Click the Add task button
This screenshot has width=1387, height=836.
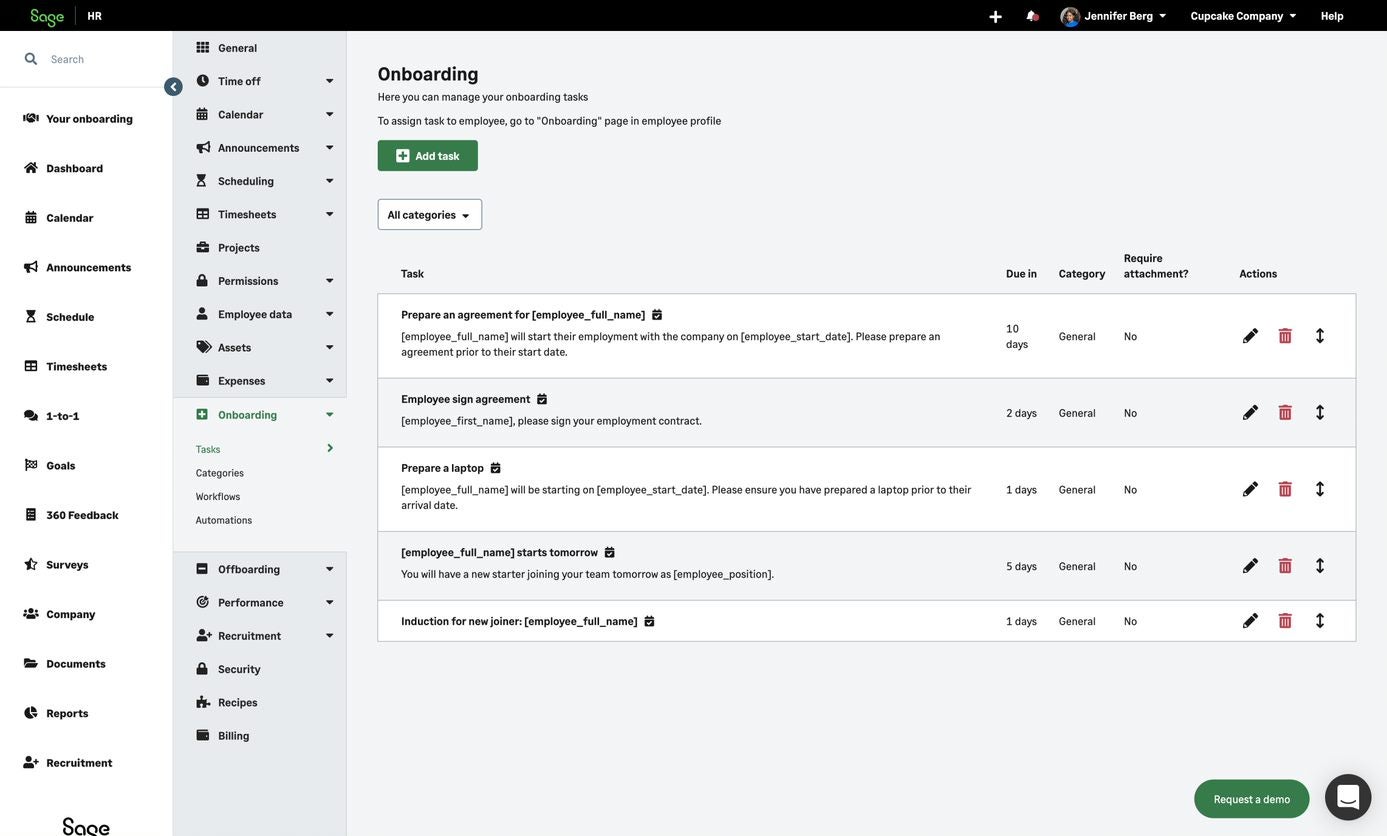(427, 156)
